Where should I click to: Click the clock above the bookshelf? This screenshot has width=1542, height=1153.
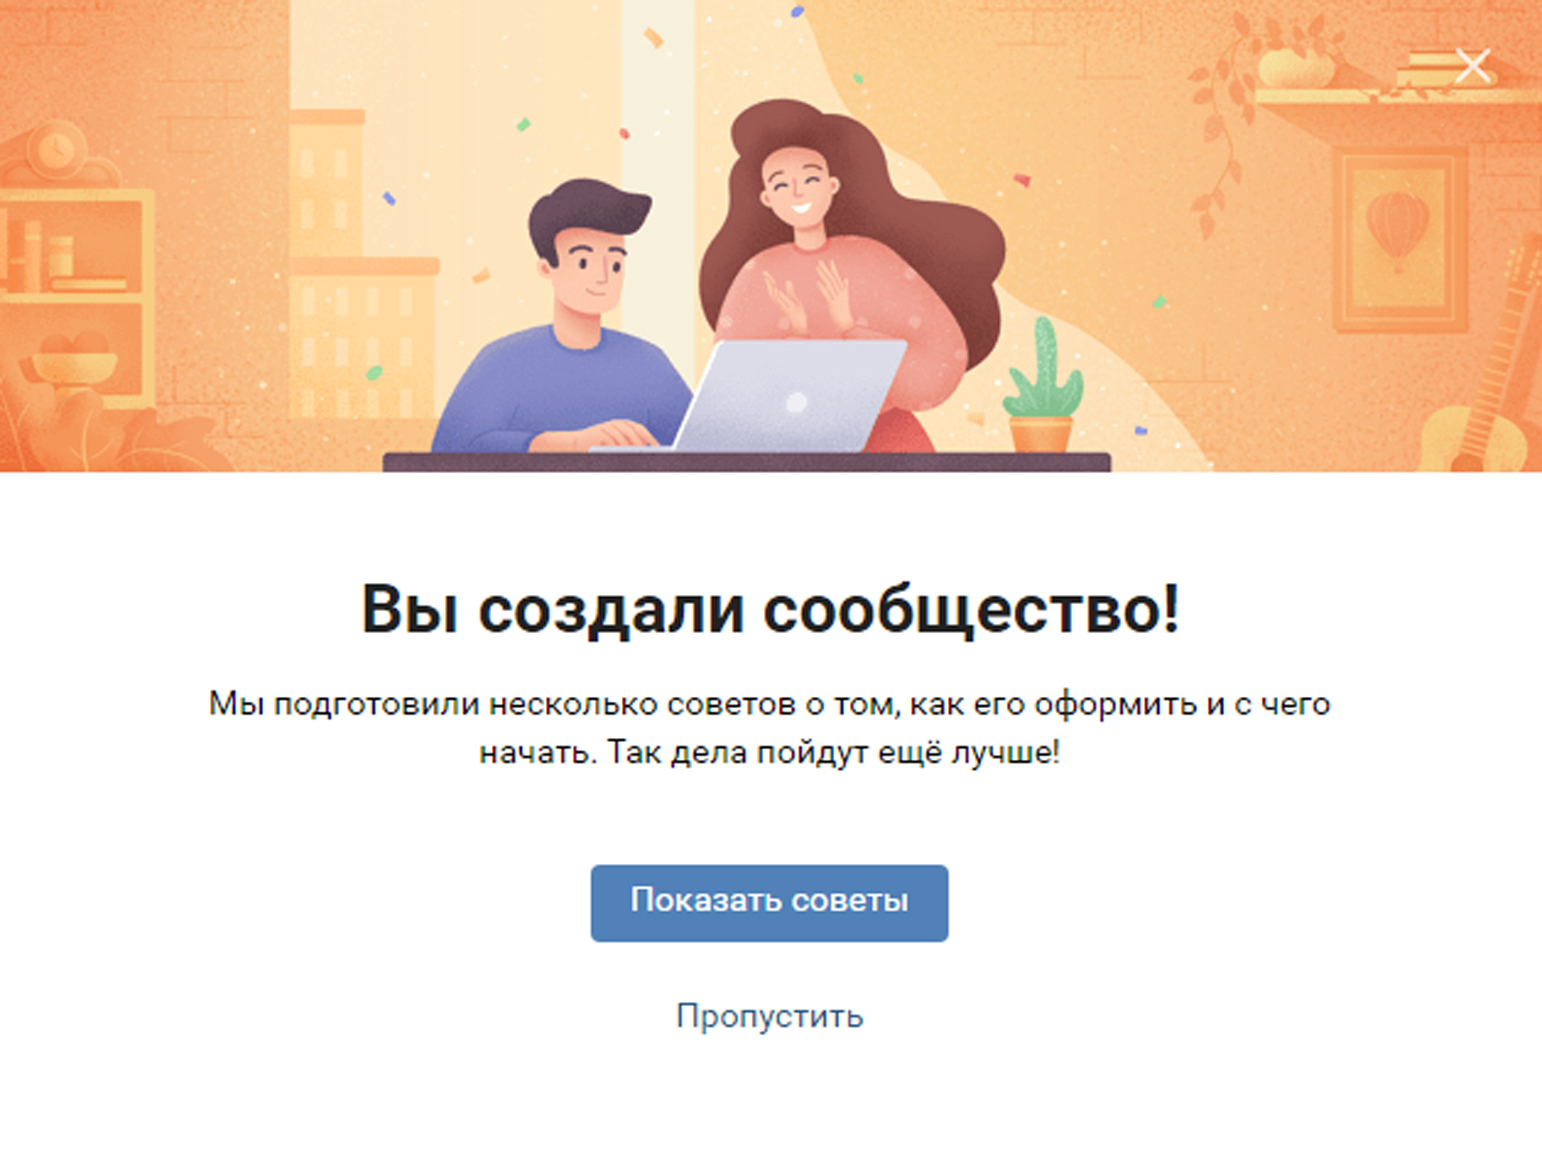56,152
